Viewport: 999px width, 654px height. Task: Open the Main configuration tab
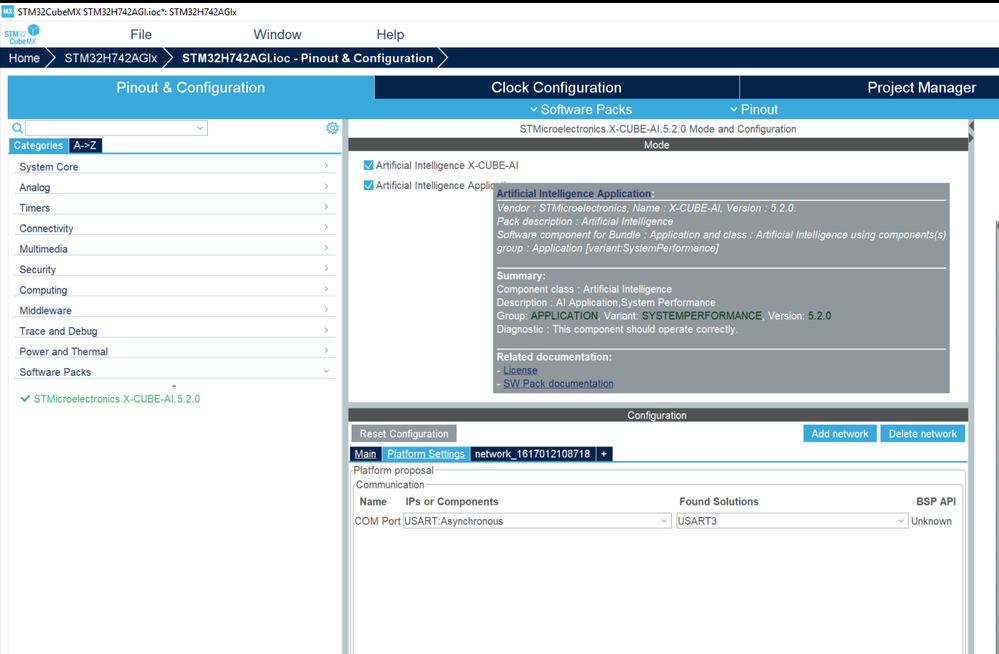[365, 454]
